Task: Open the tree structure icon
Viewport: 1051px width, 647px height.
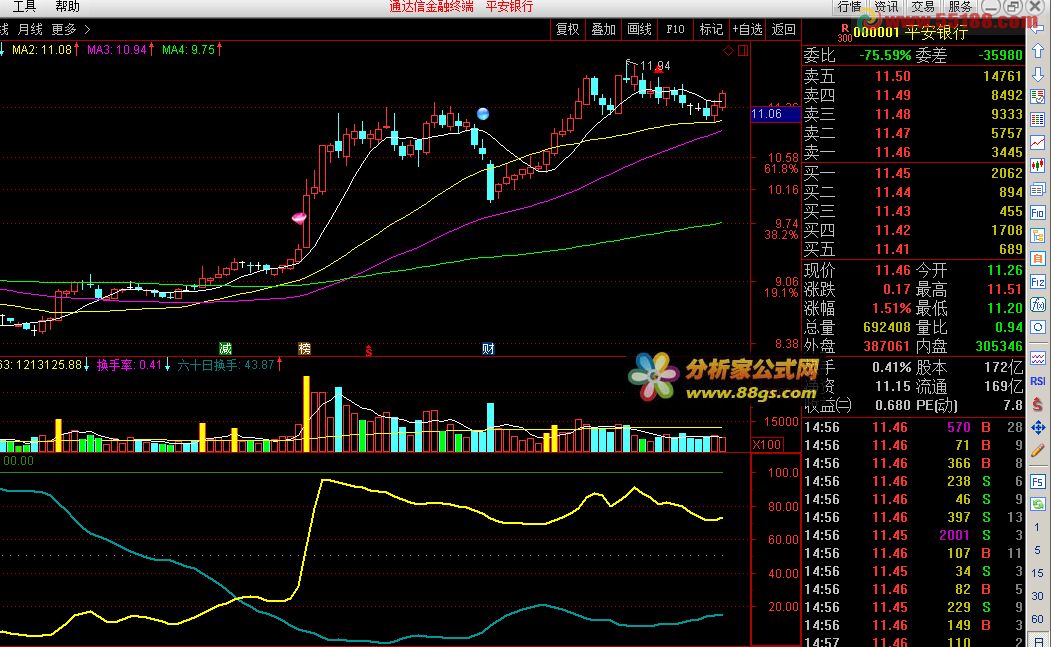Action: point(1038,235)
